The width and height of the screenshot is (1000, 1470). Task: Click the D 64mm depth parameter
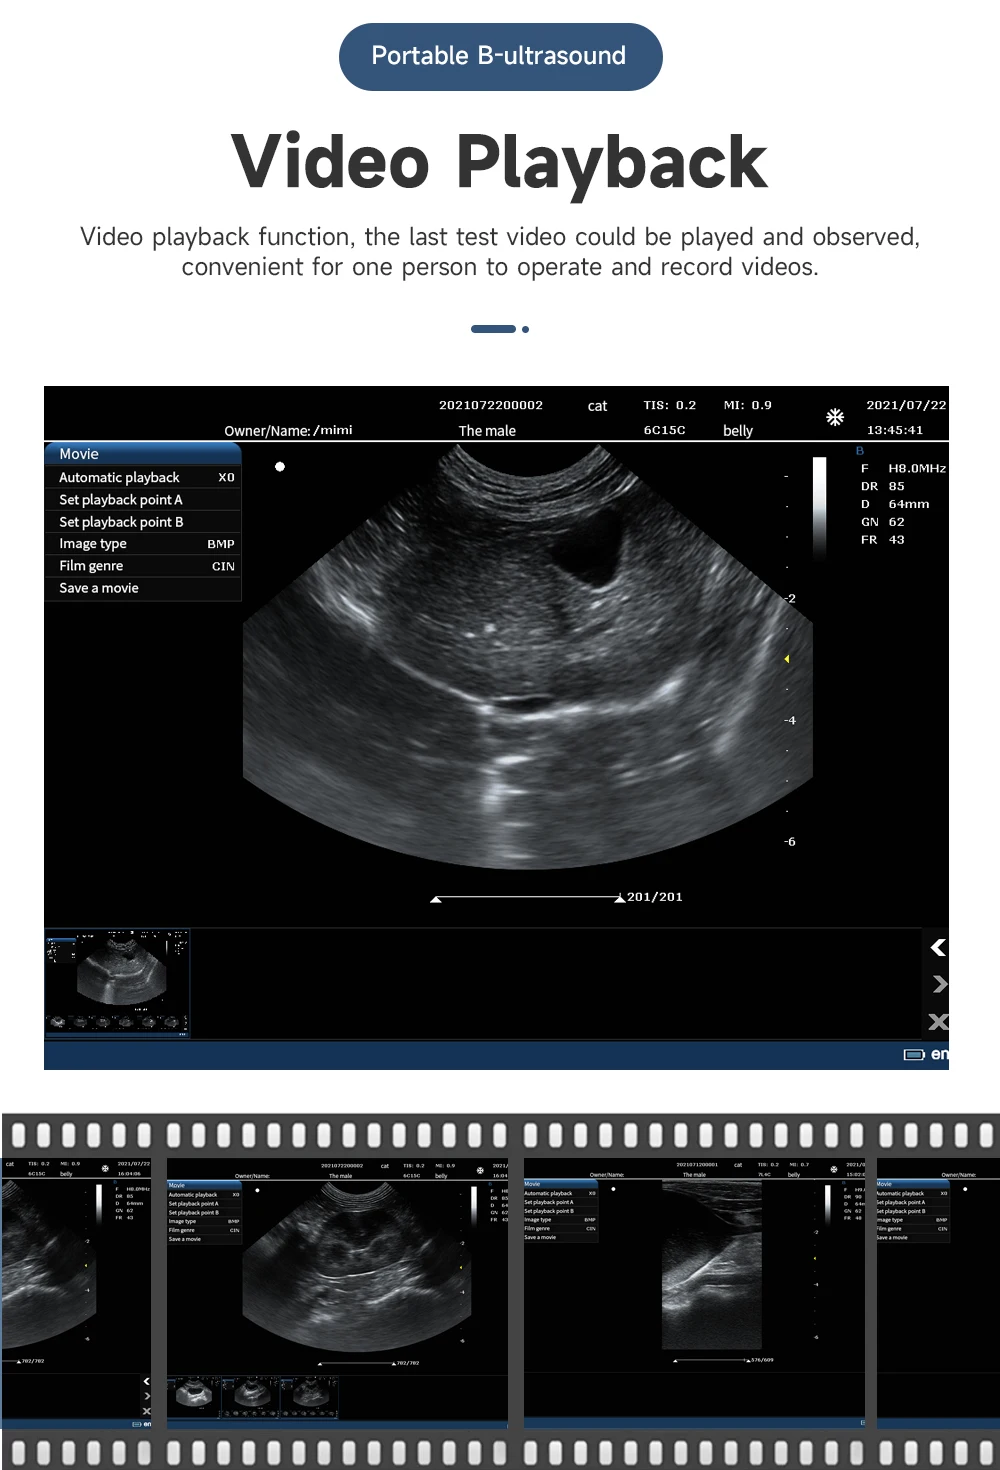point(895,504)
